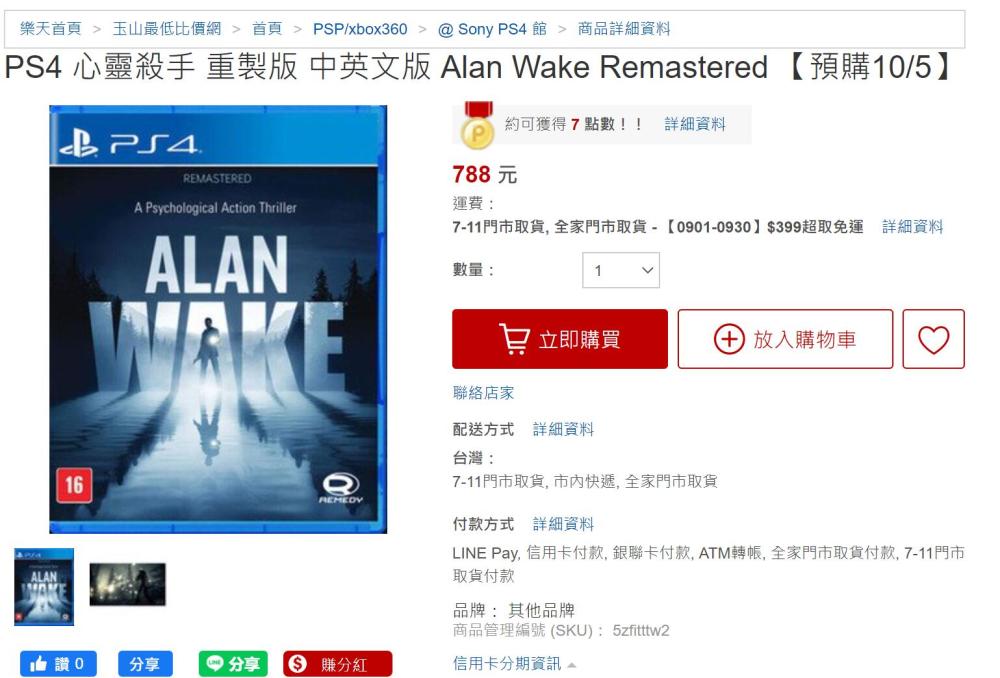Open 詳細資料 next to 付款方式
Viewport: 1000px width, 678px height.
pos(563,524)
